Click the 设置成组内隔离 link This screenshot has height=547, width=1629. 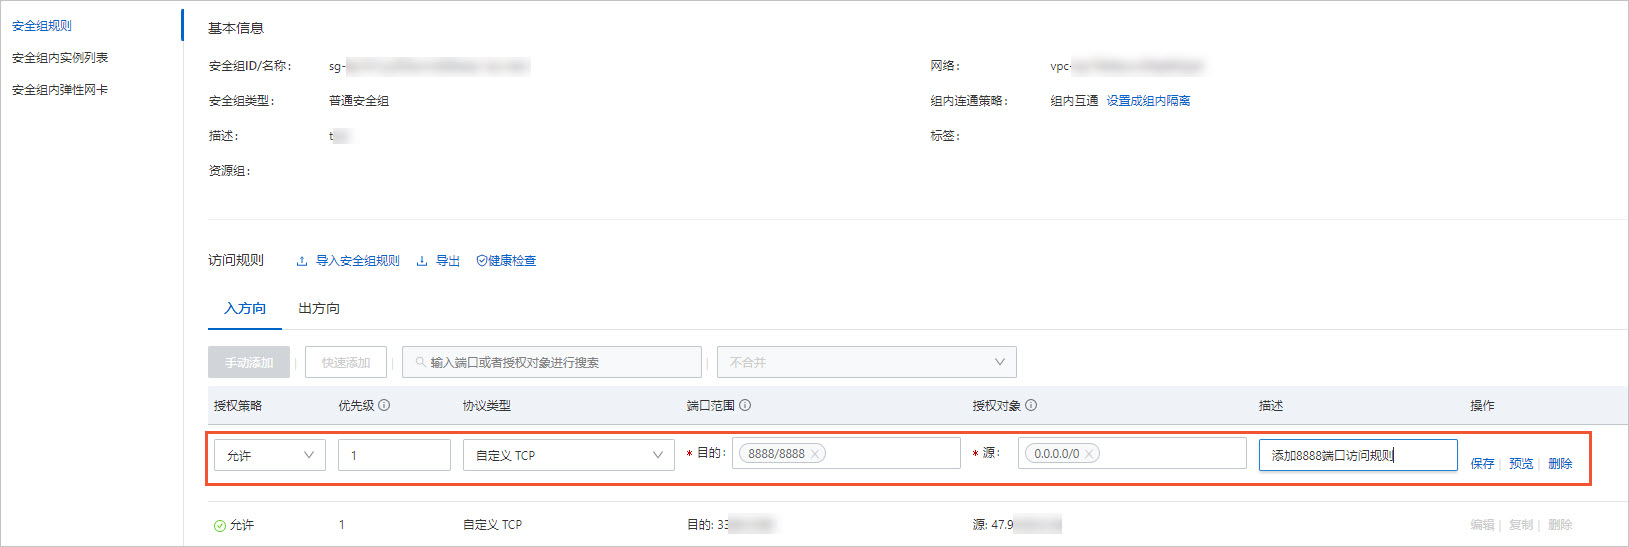coord(1148,101)
